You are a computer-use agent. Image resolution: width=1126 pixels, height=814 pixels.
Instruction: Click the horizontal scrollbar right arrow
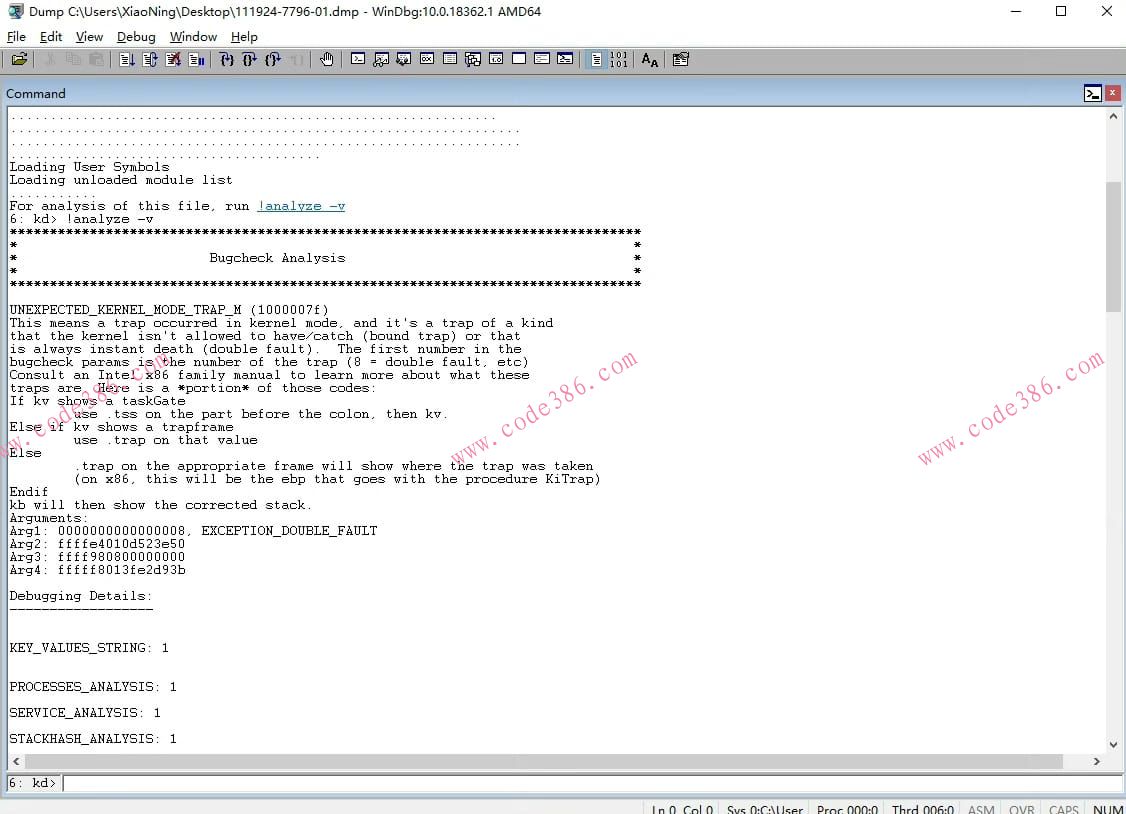click(1097, 762)
